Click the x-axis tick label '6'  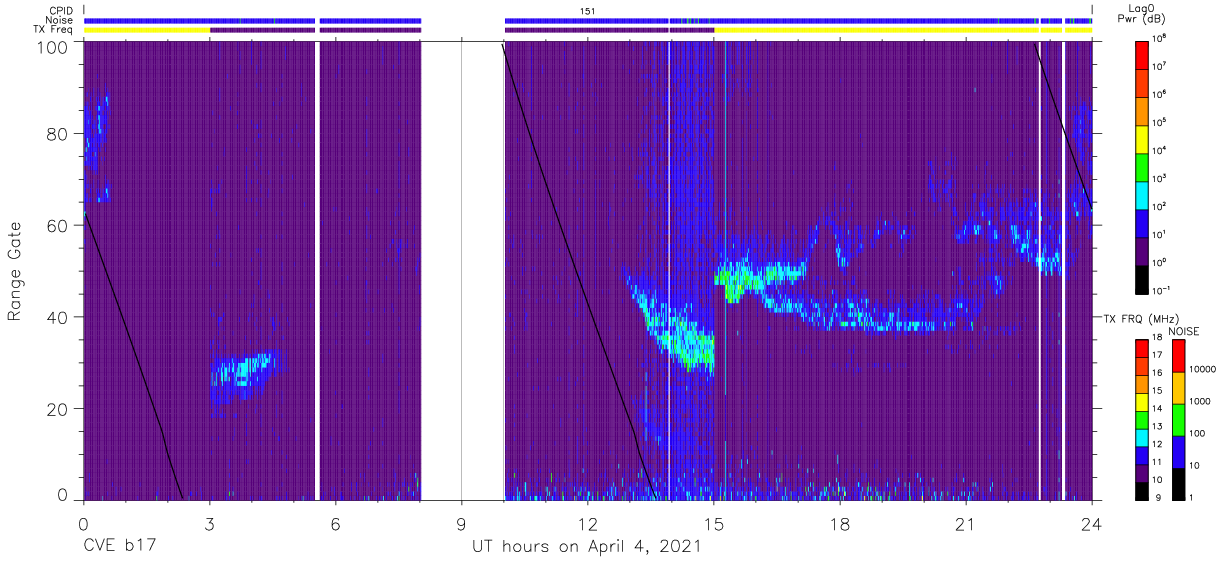(335, 524)
